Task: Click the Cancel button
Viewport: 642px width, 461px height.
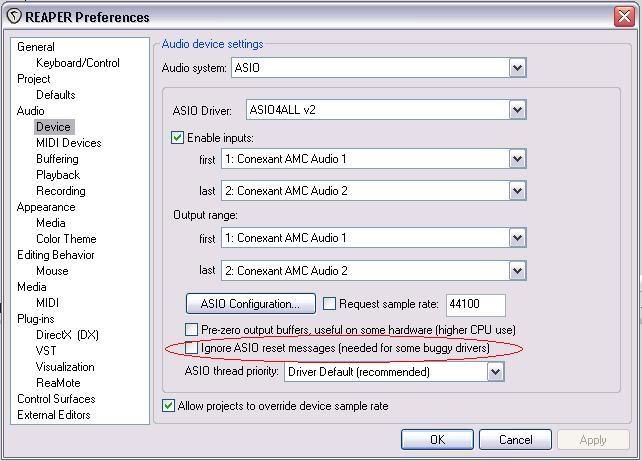Action: point(515,439)
